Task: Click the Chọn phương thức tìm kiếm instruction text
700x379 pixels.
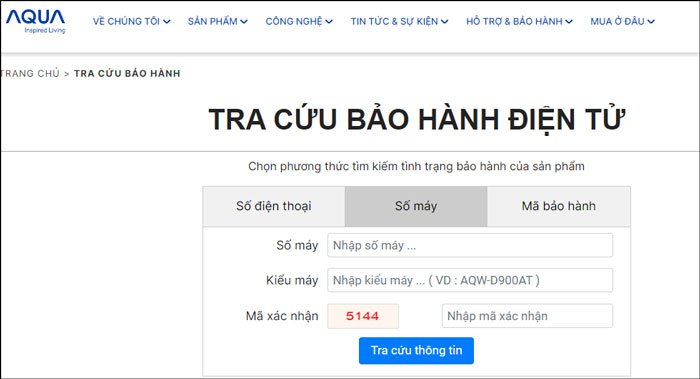Action: 416,167
